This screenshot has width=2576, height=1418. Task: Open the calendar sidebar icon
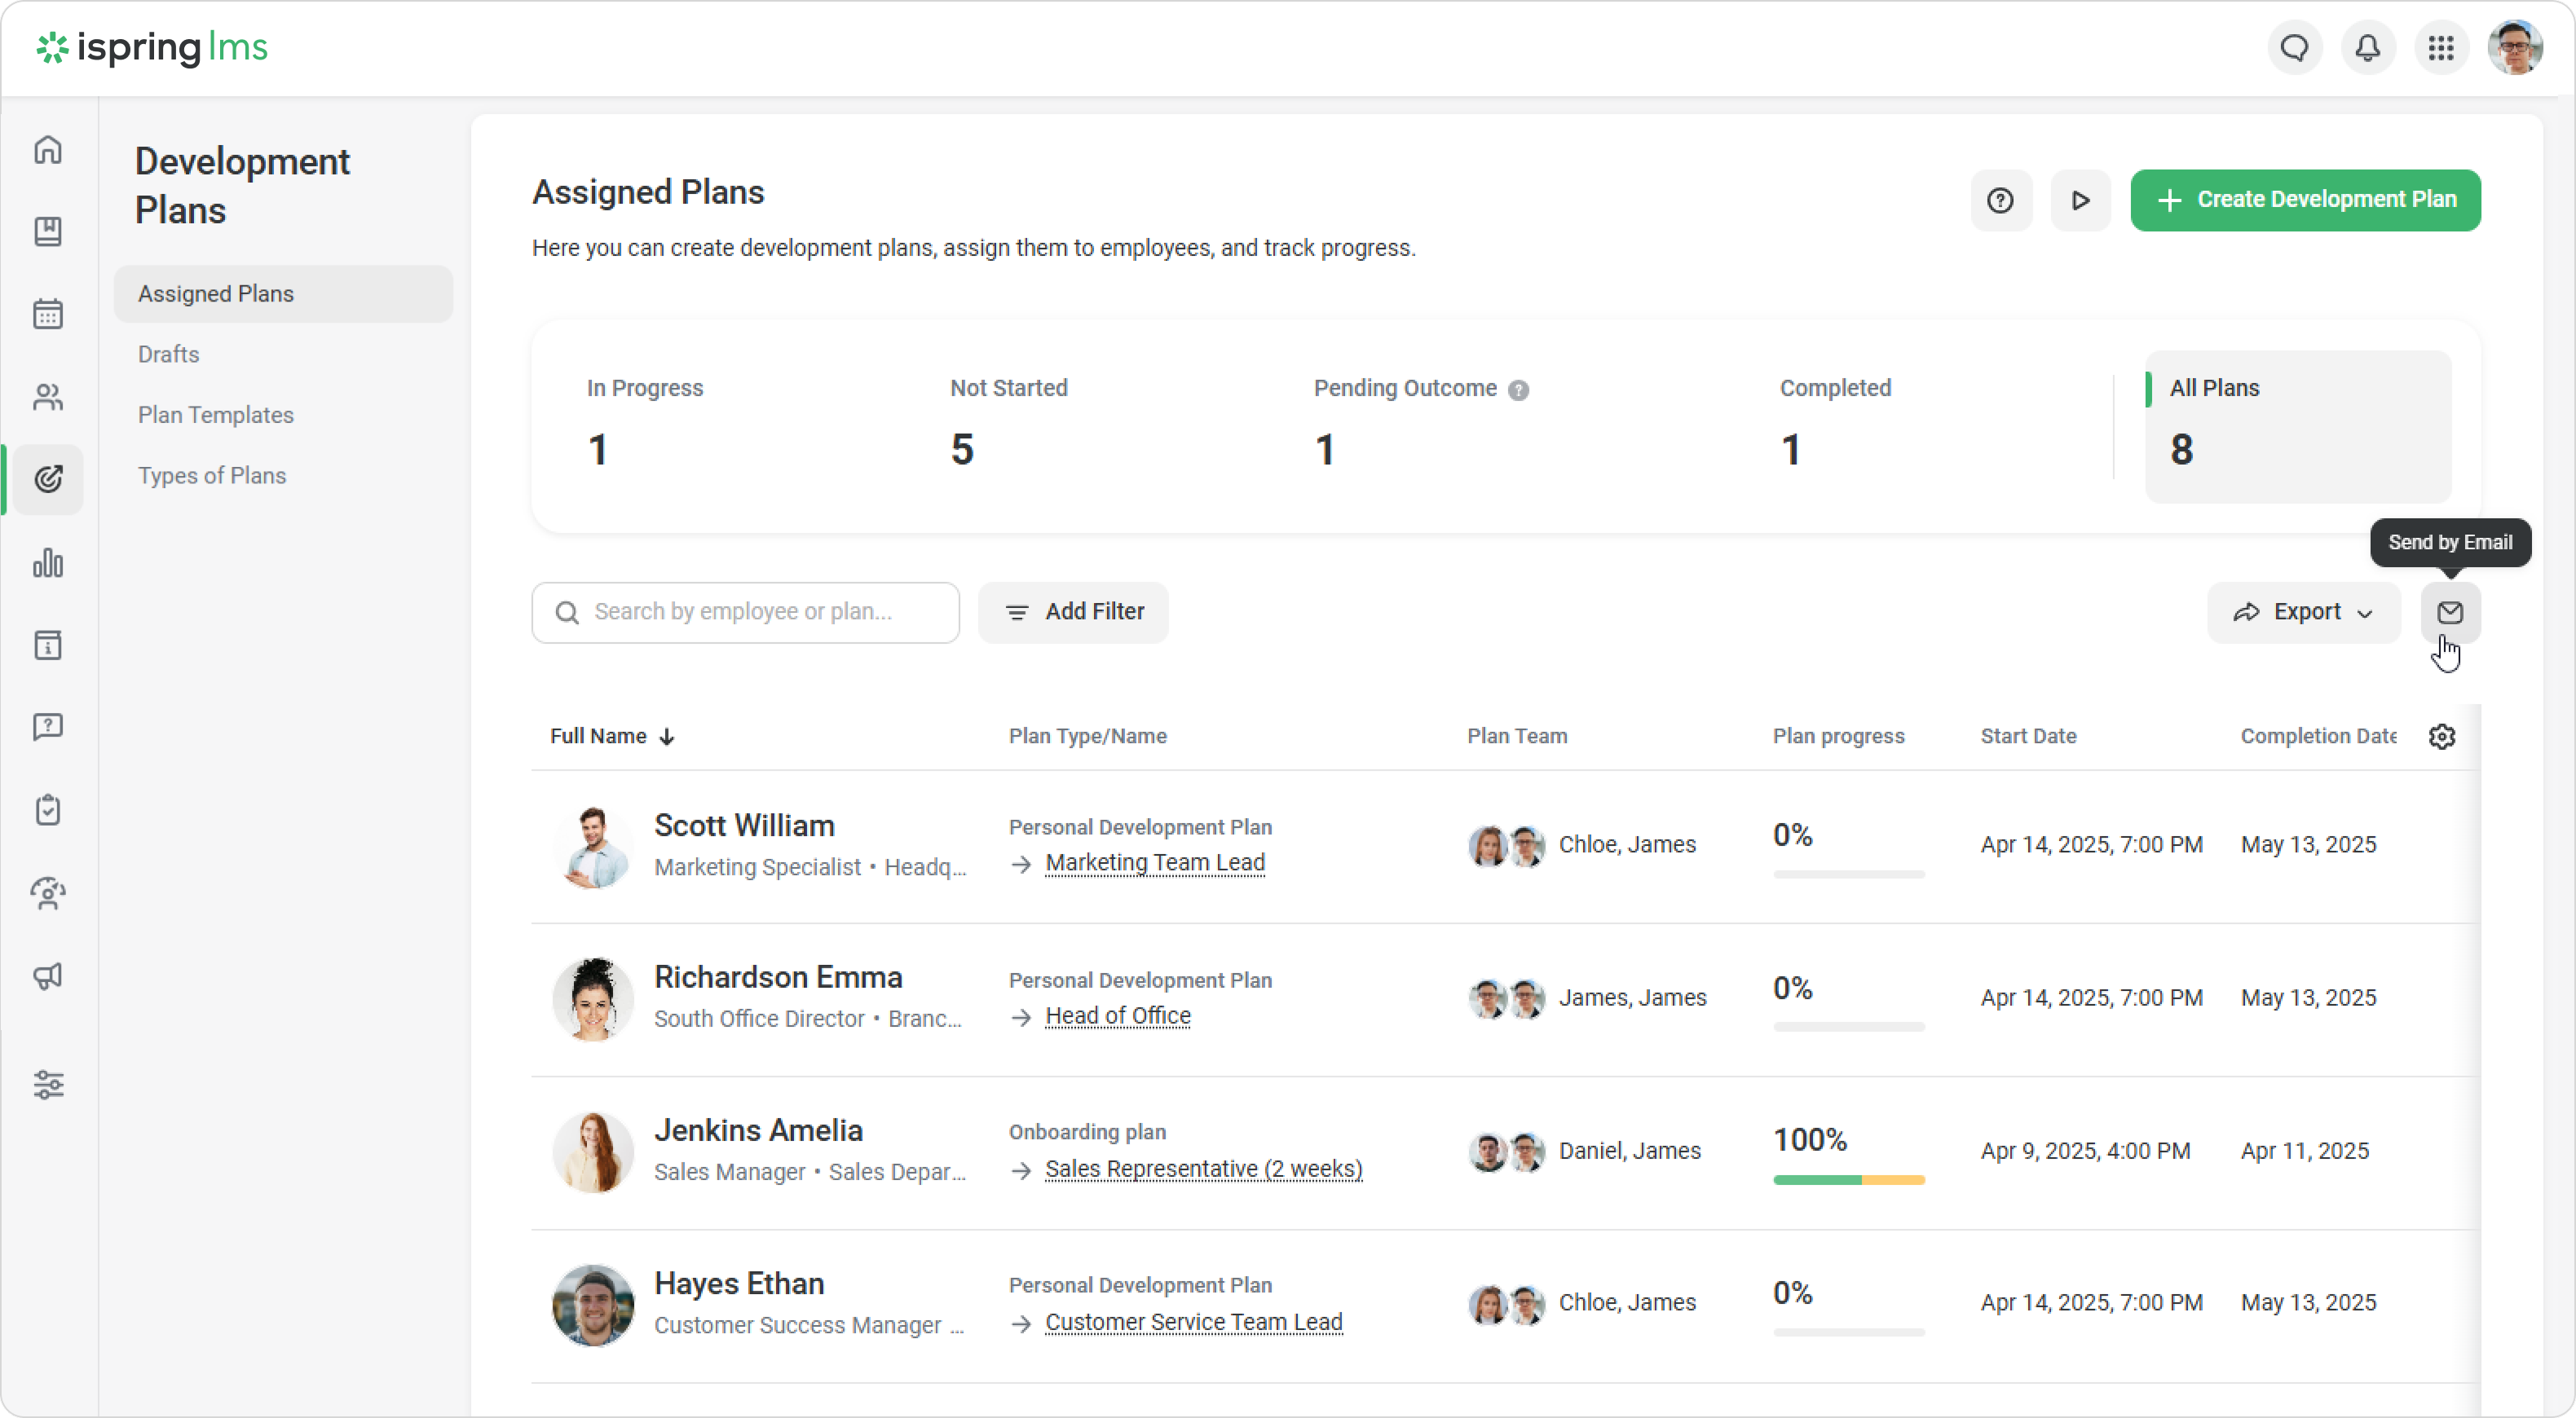(x=48, y=314)
